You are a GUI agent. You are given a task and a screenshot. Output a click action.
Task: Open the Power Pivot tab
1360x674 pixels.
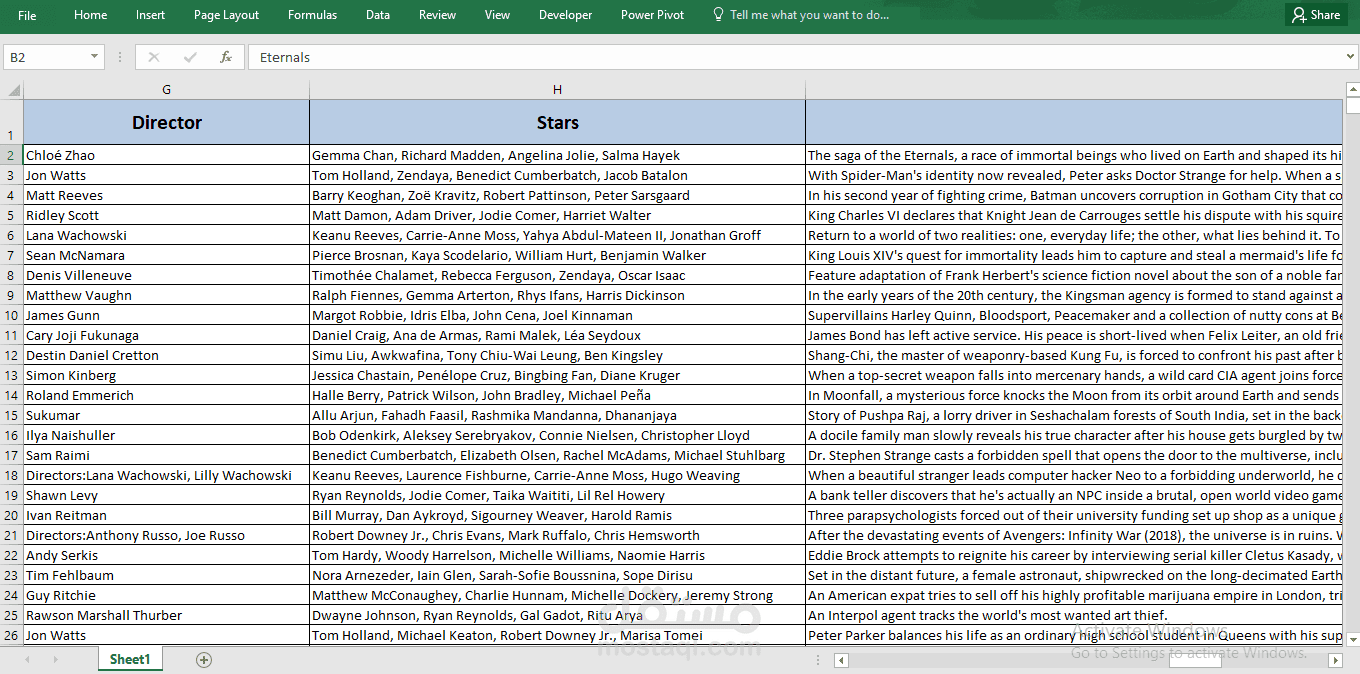point(652,15)
